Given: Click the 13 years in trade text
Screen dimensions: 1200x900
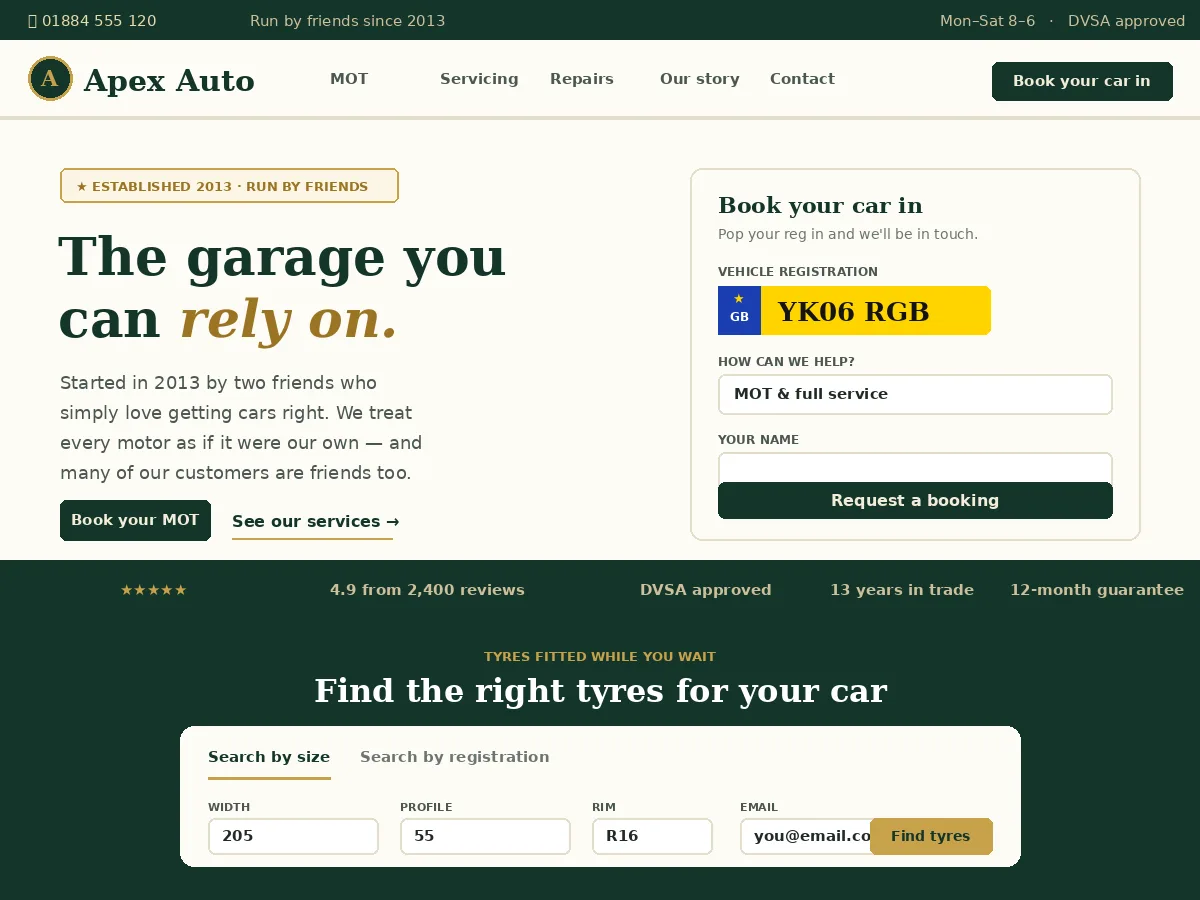Looking at the screenshot, I should (x=902, y=590).
